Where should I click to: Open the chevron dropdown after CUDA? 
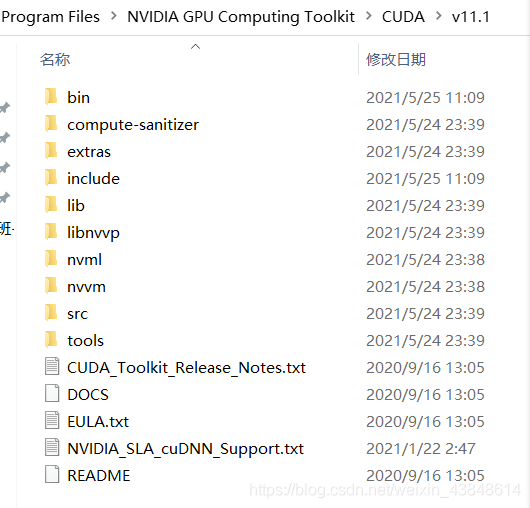438,16
